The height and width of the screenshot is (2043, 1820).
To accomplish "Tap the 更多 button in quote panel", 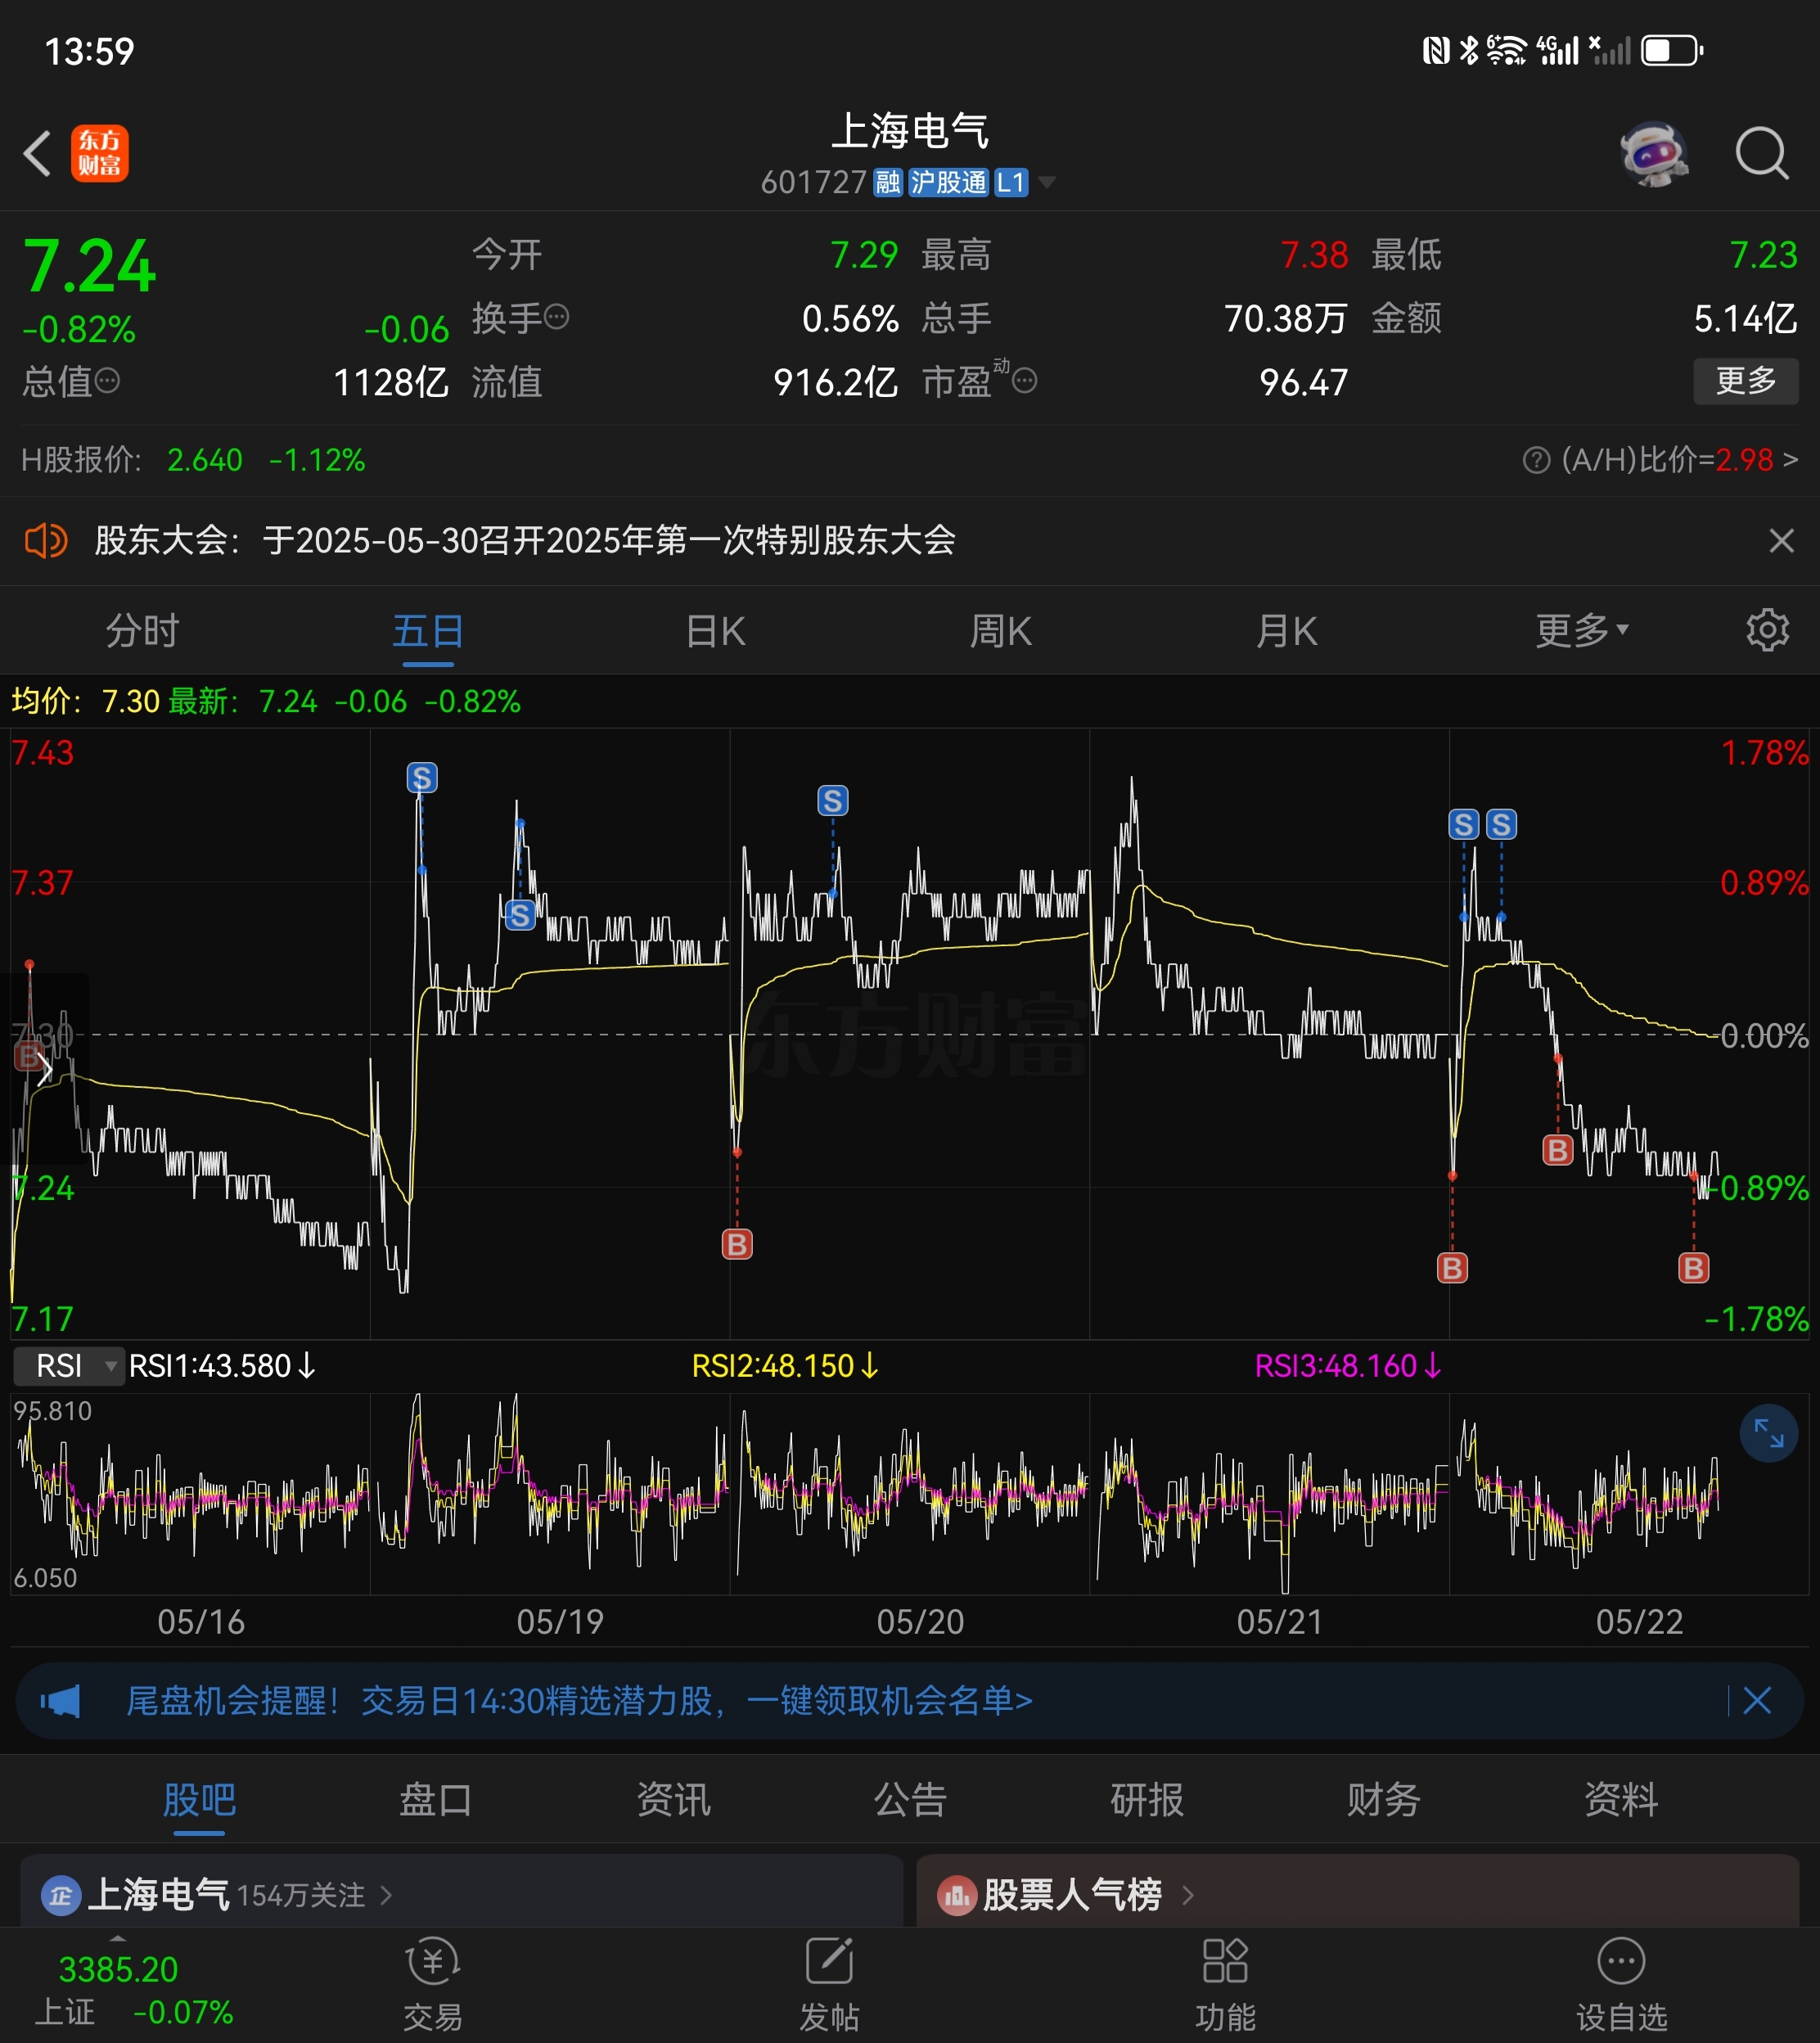I will 1745,381.
